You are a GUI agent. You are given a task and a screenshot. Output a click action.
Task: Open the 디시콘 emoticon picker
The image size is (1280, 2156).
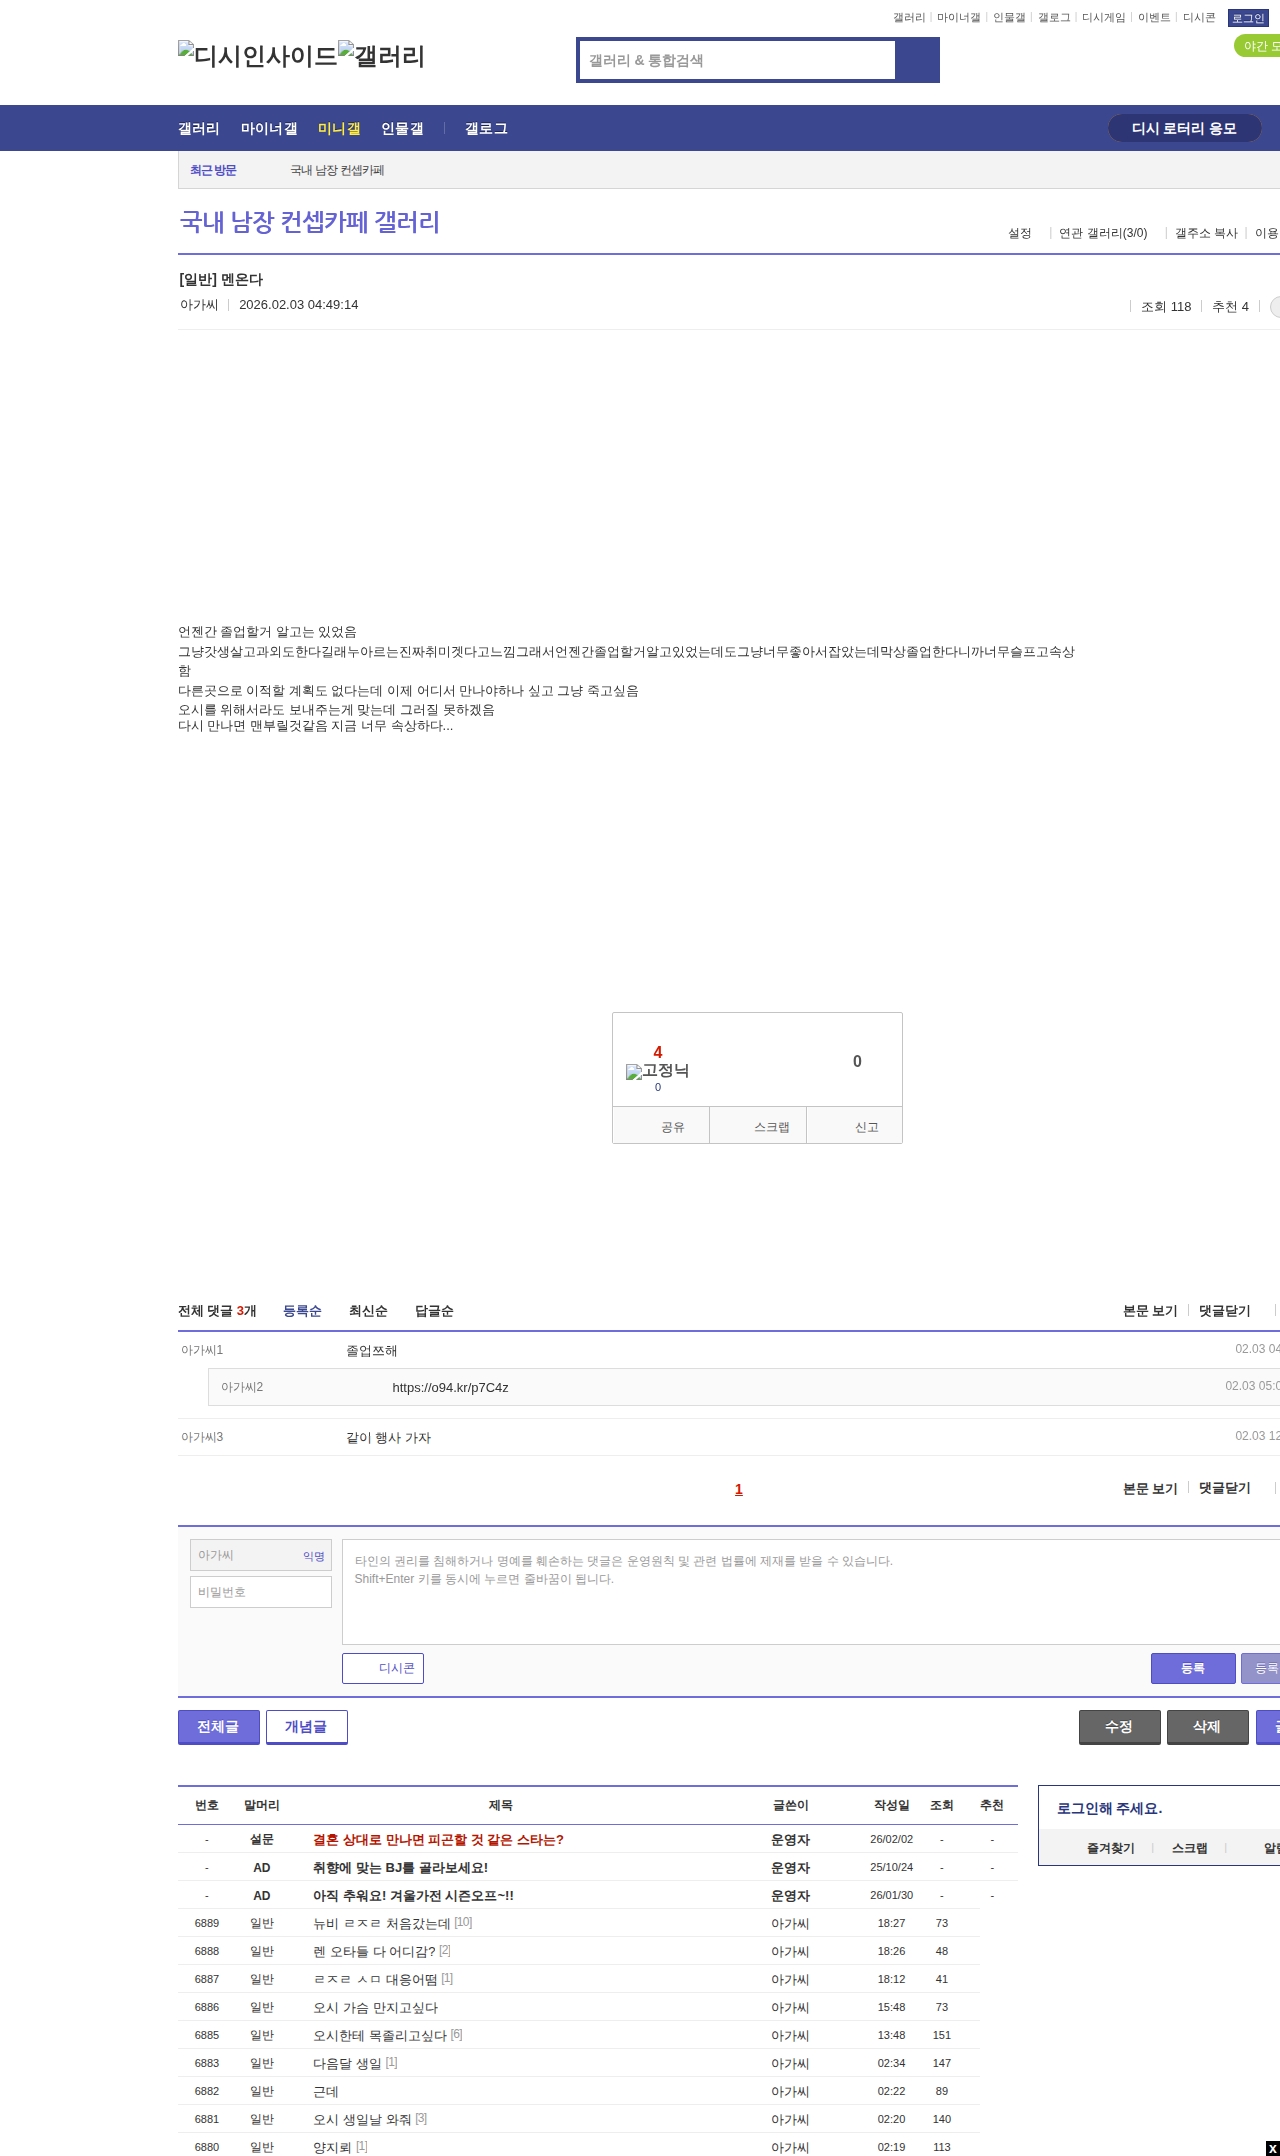383,1668
